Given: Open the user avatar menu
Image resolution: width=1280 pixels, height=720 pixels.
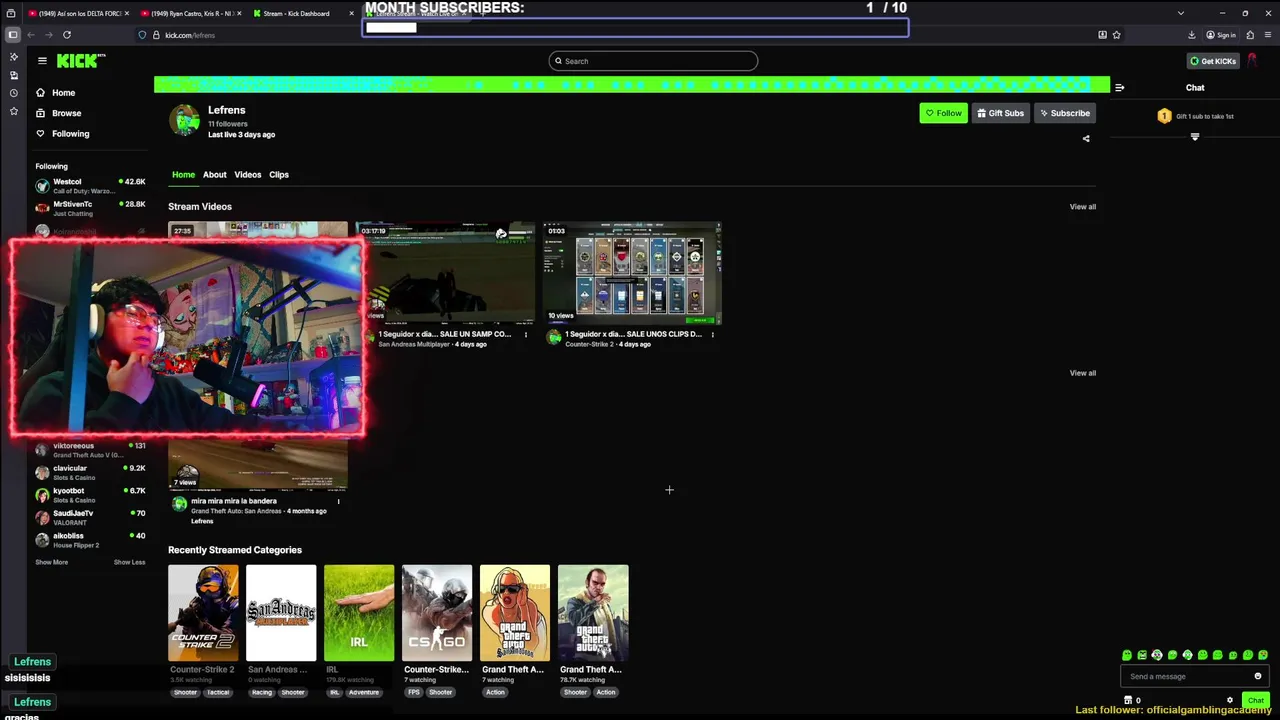Looking at the screenshot, I should (1252, 61).
